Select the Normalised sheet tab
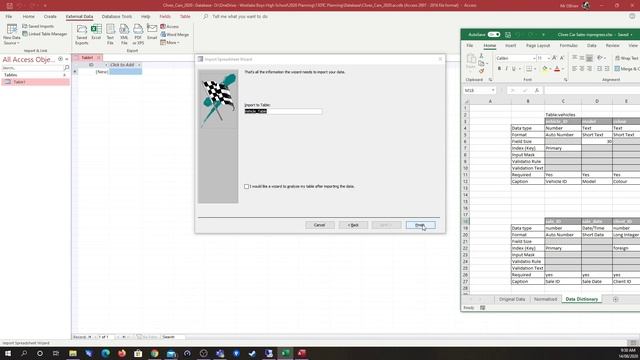This screenshot has width=640, height=360. (545, 299)
